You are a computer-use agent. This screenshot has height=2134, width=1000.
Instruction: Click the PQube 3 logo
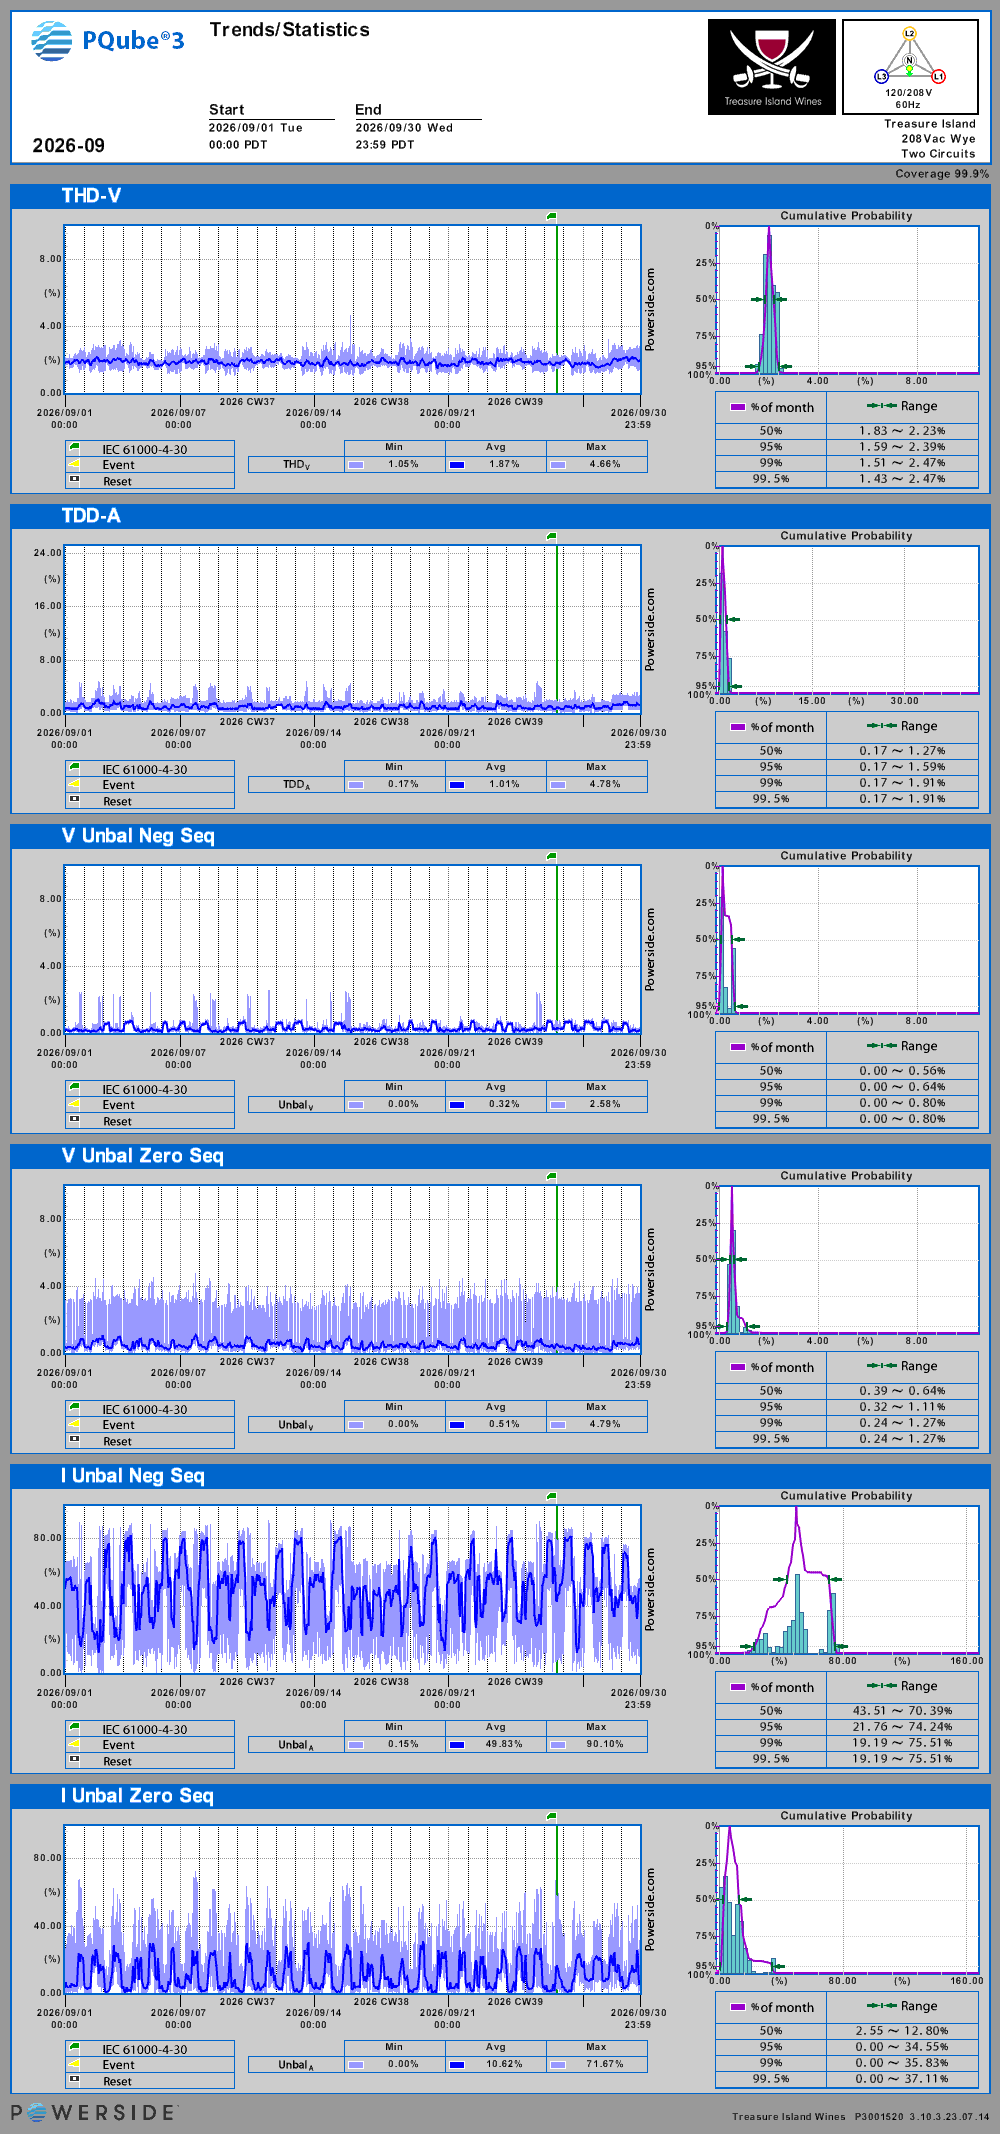[x=108, y=41]
